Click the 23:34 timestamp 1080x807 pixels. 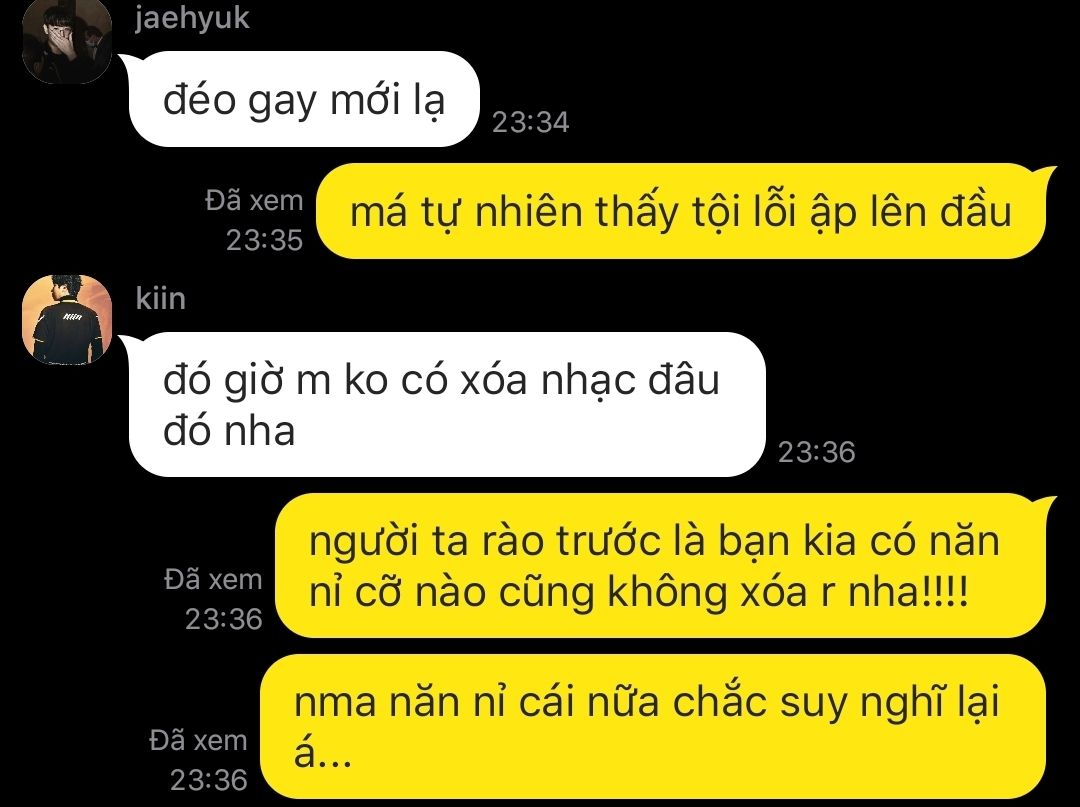click(x=530, y=123)
